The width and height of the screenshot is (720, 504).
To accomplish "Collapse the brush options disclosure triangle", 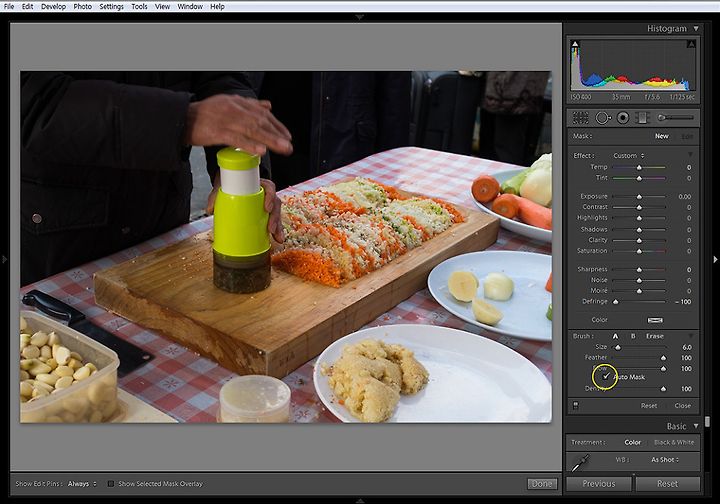I will tap(690, 336).
